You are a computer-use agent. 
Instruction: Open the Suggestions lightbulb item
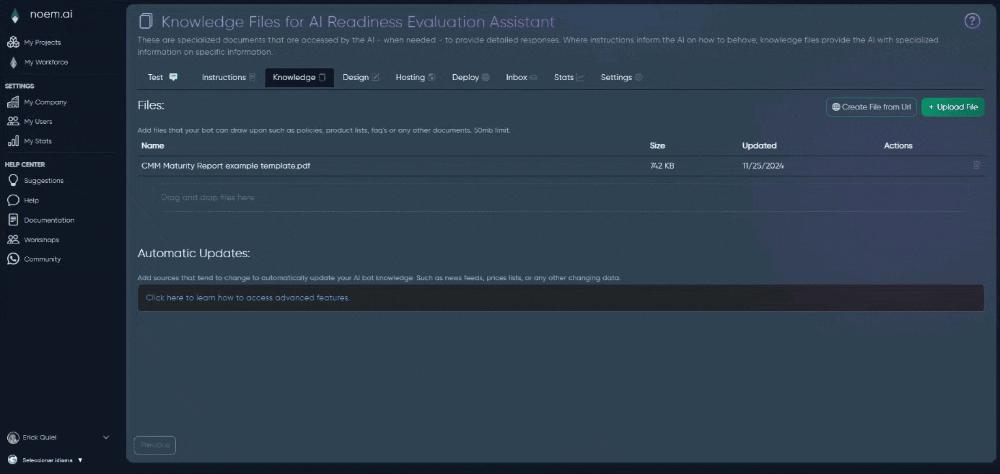point(43,181)
